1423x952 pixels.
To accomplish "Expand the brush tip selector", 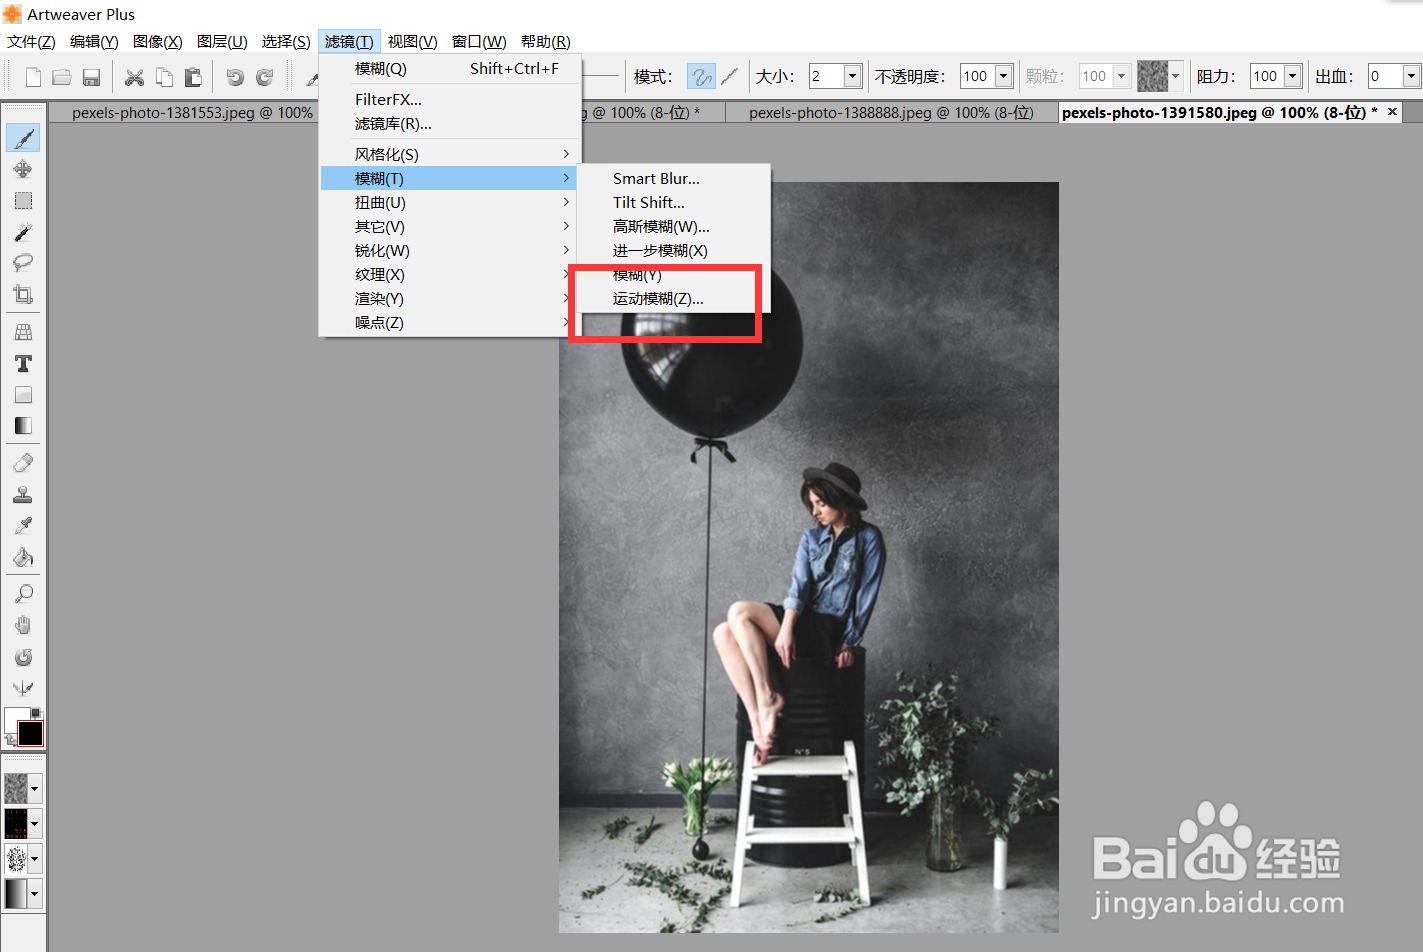I will click(x=35, y=859).
